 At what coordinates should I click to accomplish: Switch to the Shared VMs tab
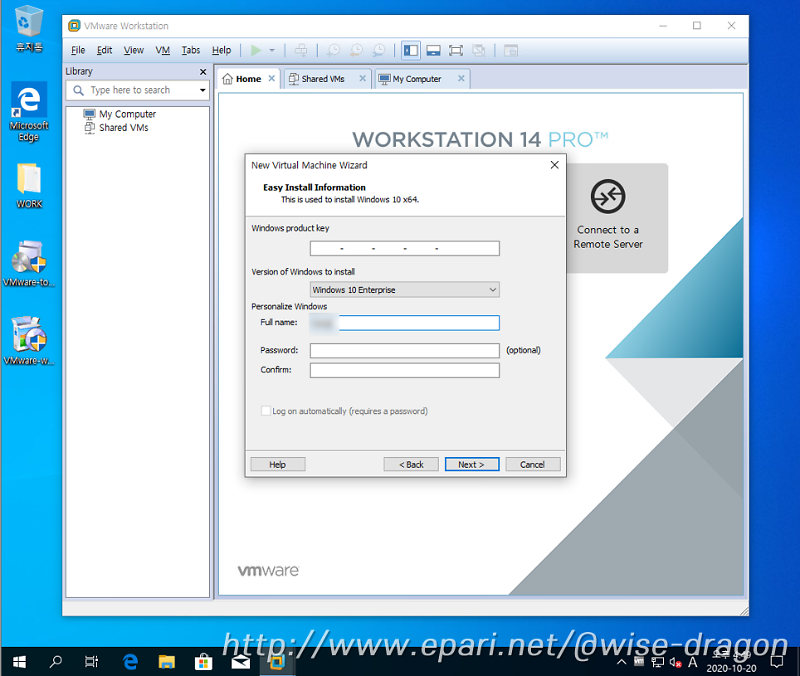pyautogui.click(x=323, y=79)
